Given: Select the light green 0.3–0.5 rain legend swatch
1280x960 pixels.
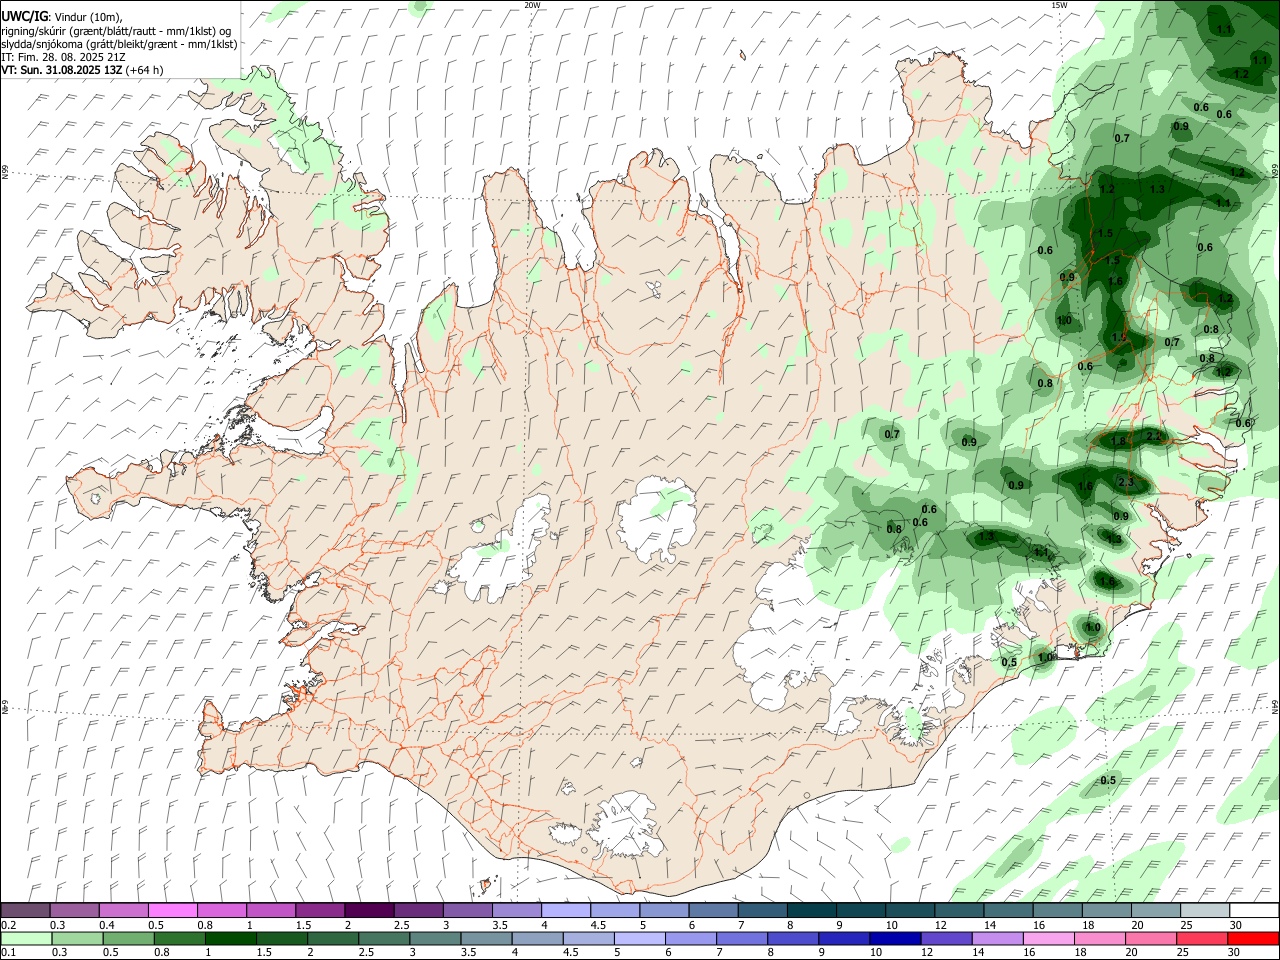Looking at the screenshot, I should pyautogui.click(x=75, y=938).
